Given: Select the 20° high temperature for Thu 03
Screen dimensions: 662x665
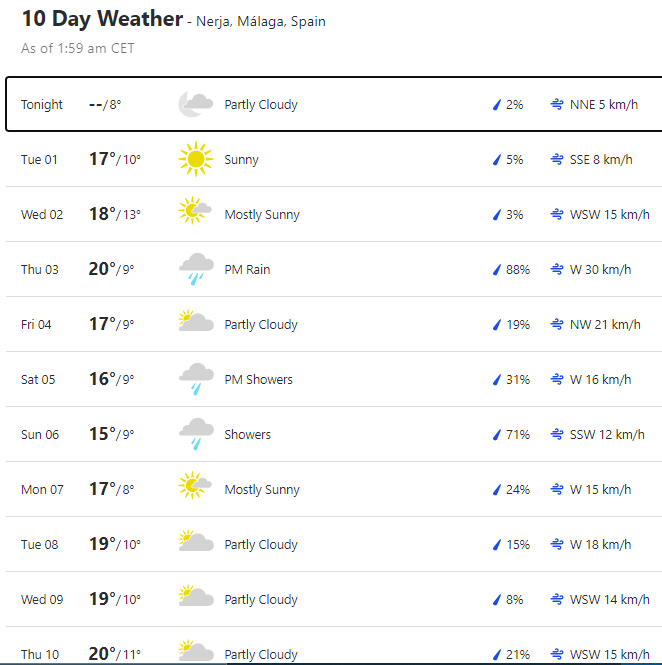Looking at the screenshot, I should pyautogui.click(x=102, y=268).
